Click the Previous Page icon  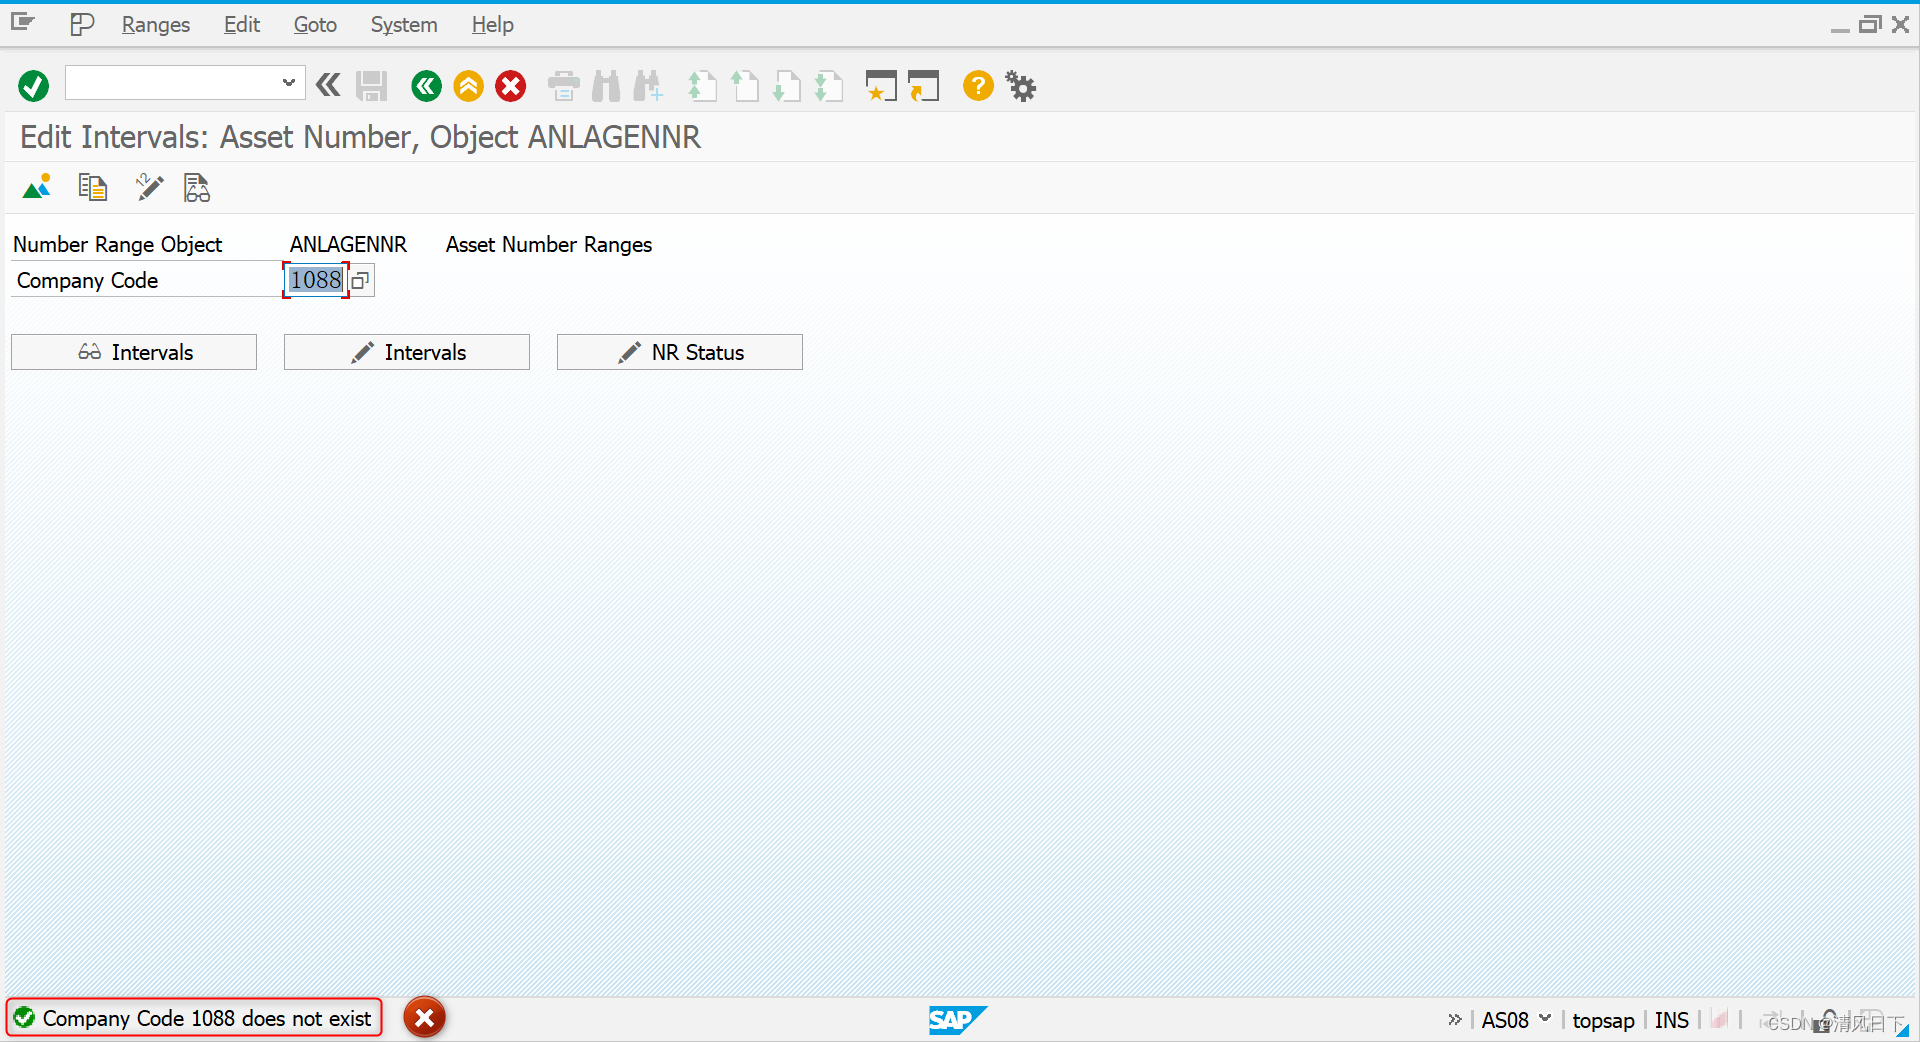pyautogui.click(x=745, y=86)
